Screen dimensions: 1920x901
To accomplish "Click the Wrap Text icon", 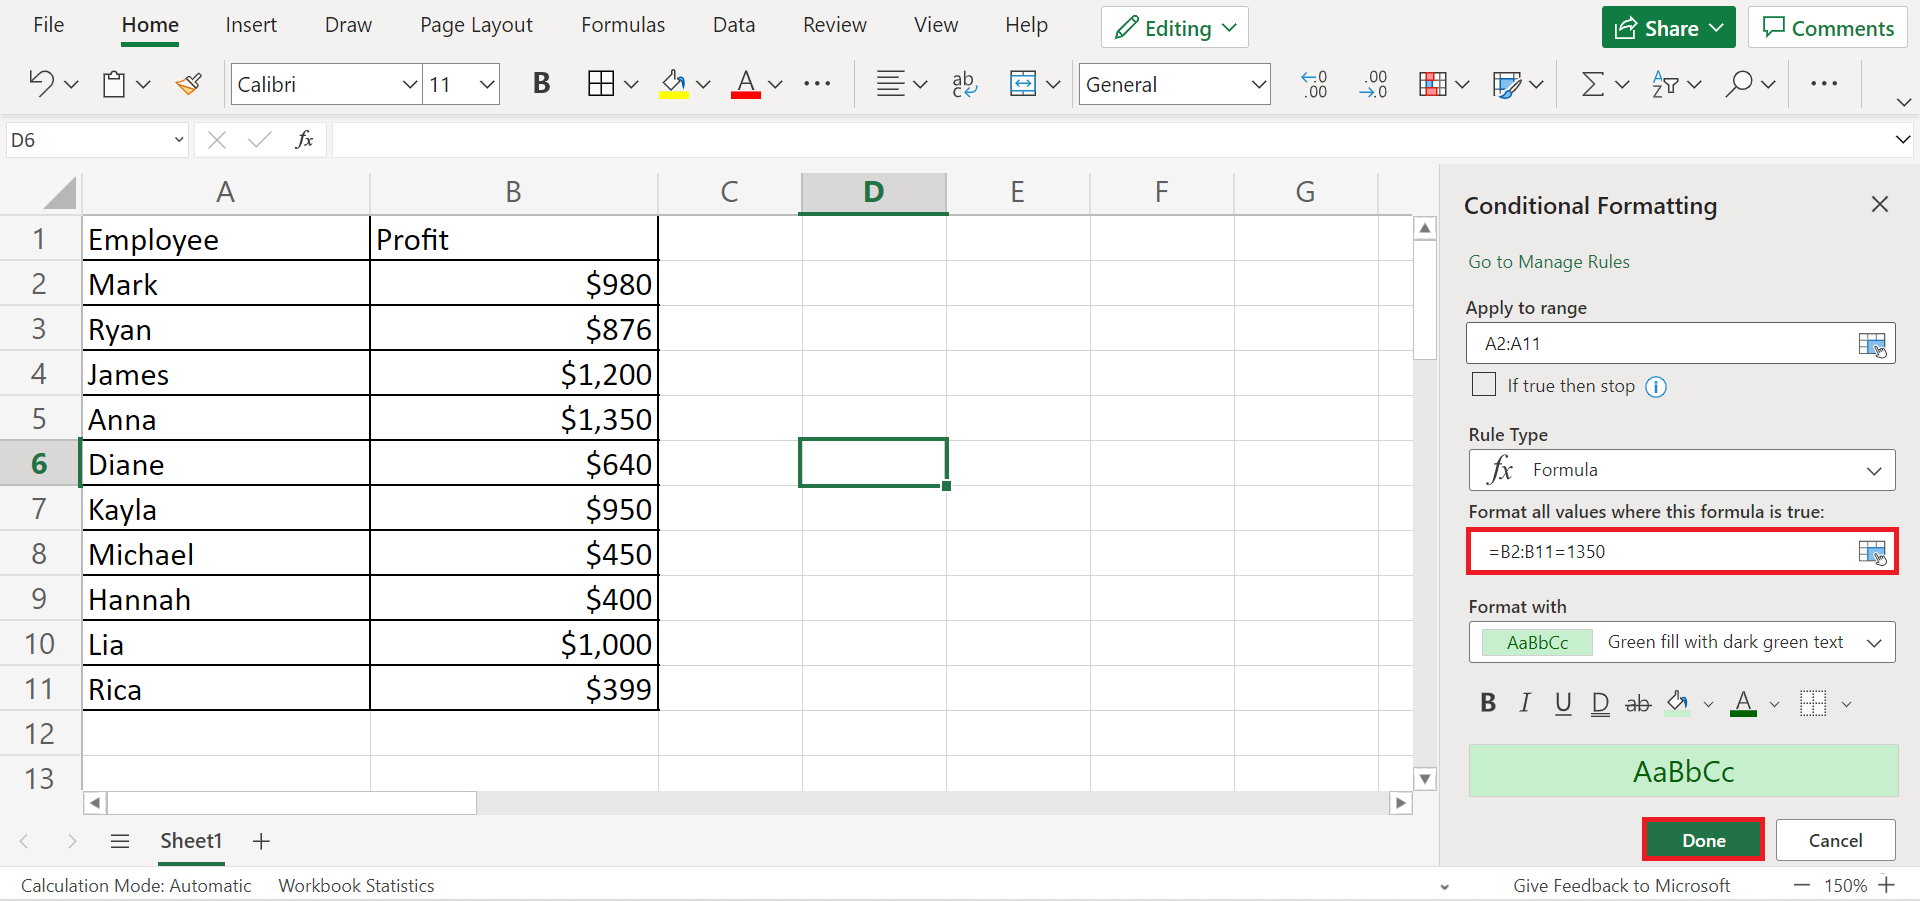I will tap(964, 84).
